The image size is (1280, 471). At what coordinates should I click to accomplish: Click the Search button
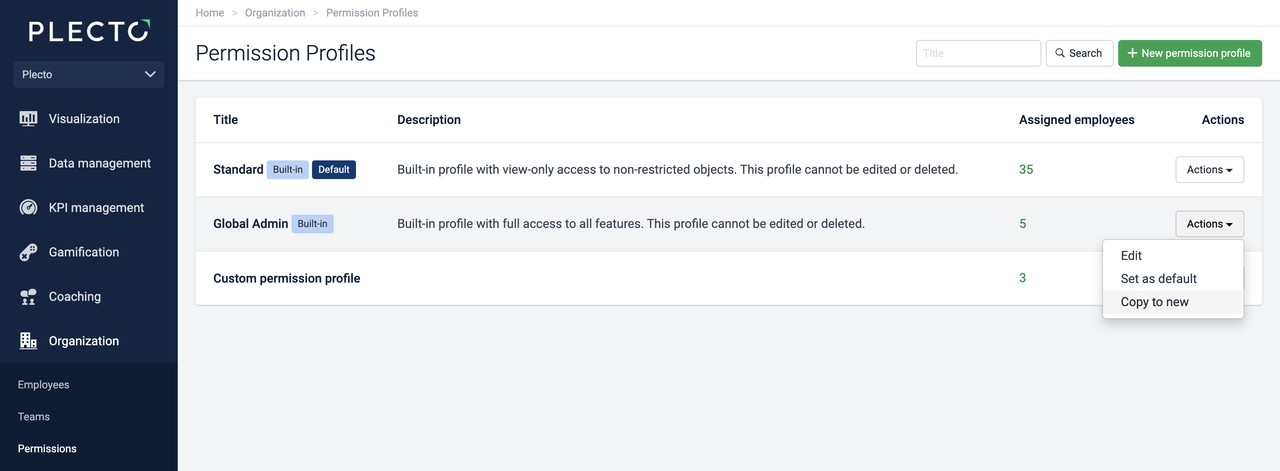tap(1079, 53)
